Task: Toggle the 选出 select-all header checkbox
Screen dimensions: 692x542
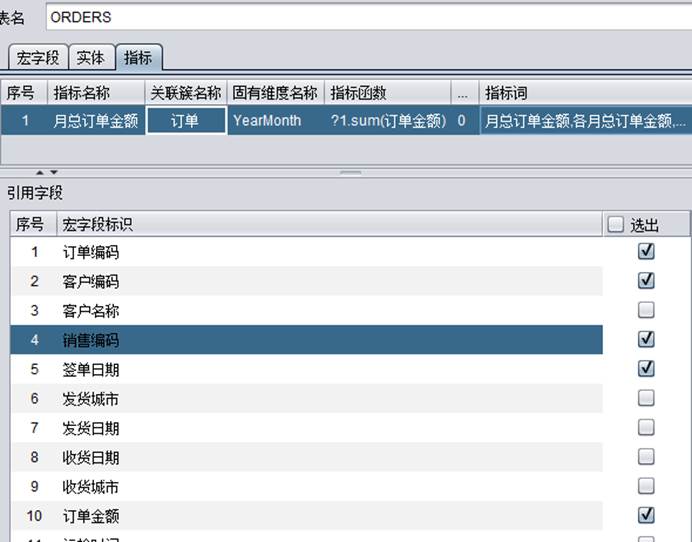Action: [x=616, y=225]
